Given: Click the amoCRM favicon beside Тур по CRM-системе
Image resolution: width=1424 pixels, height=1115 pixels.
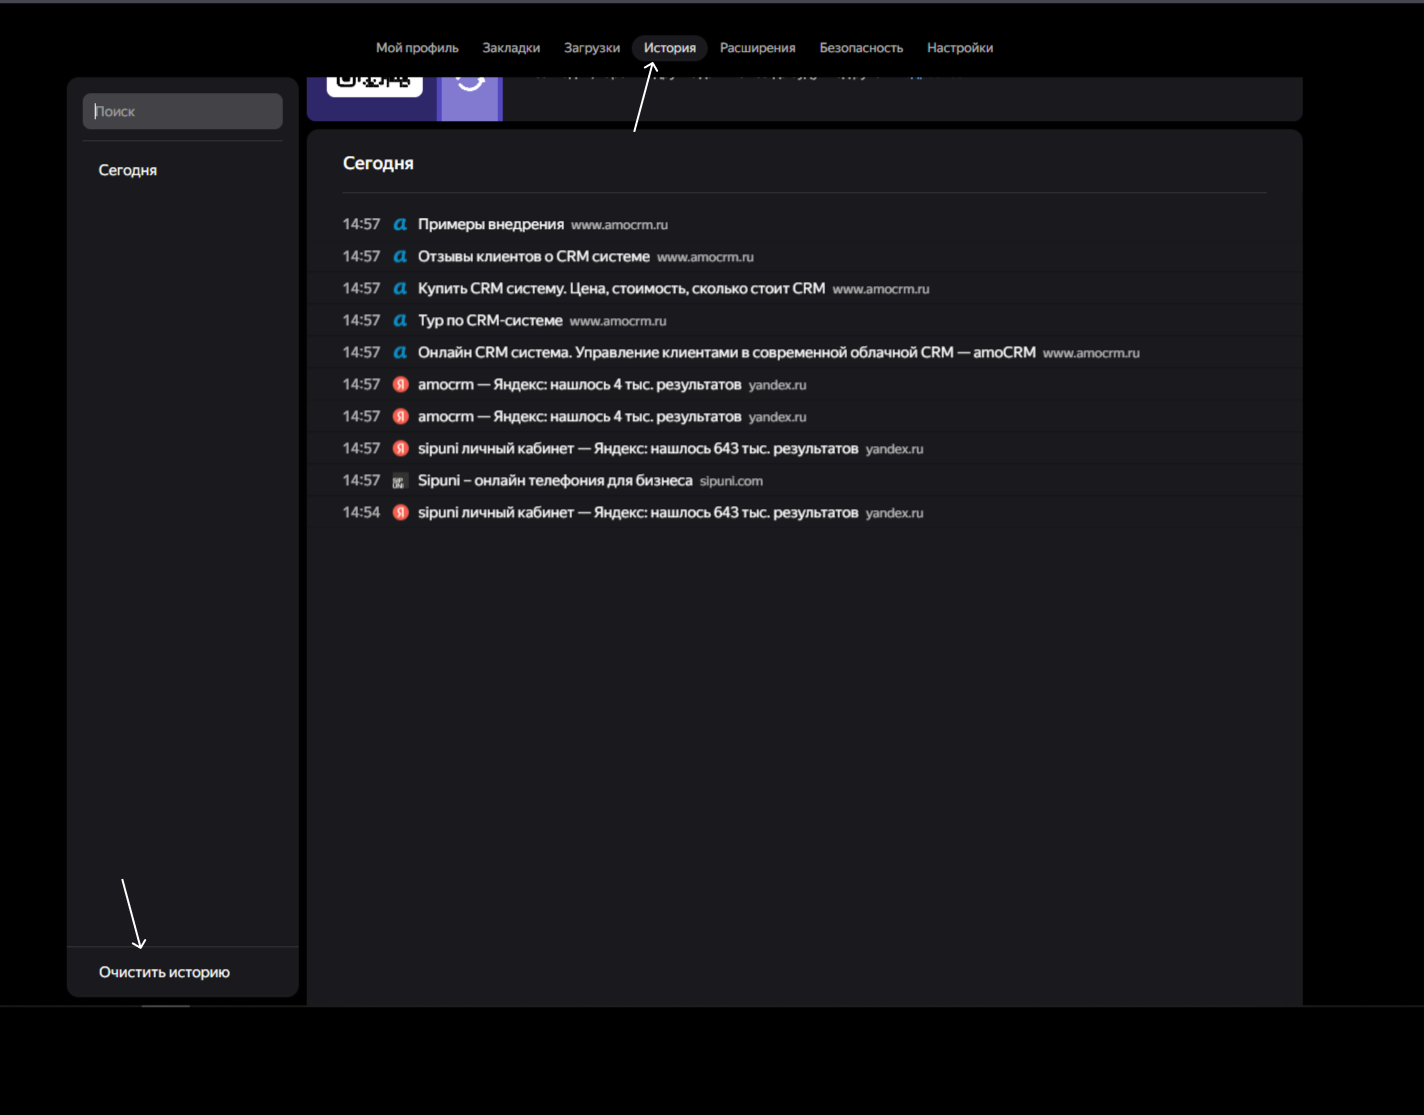Looking at the screenshot, I should pos(400,320).
